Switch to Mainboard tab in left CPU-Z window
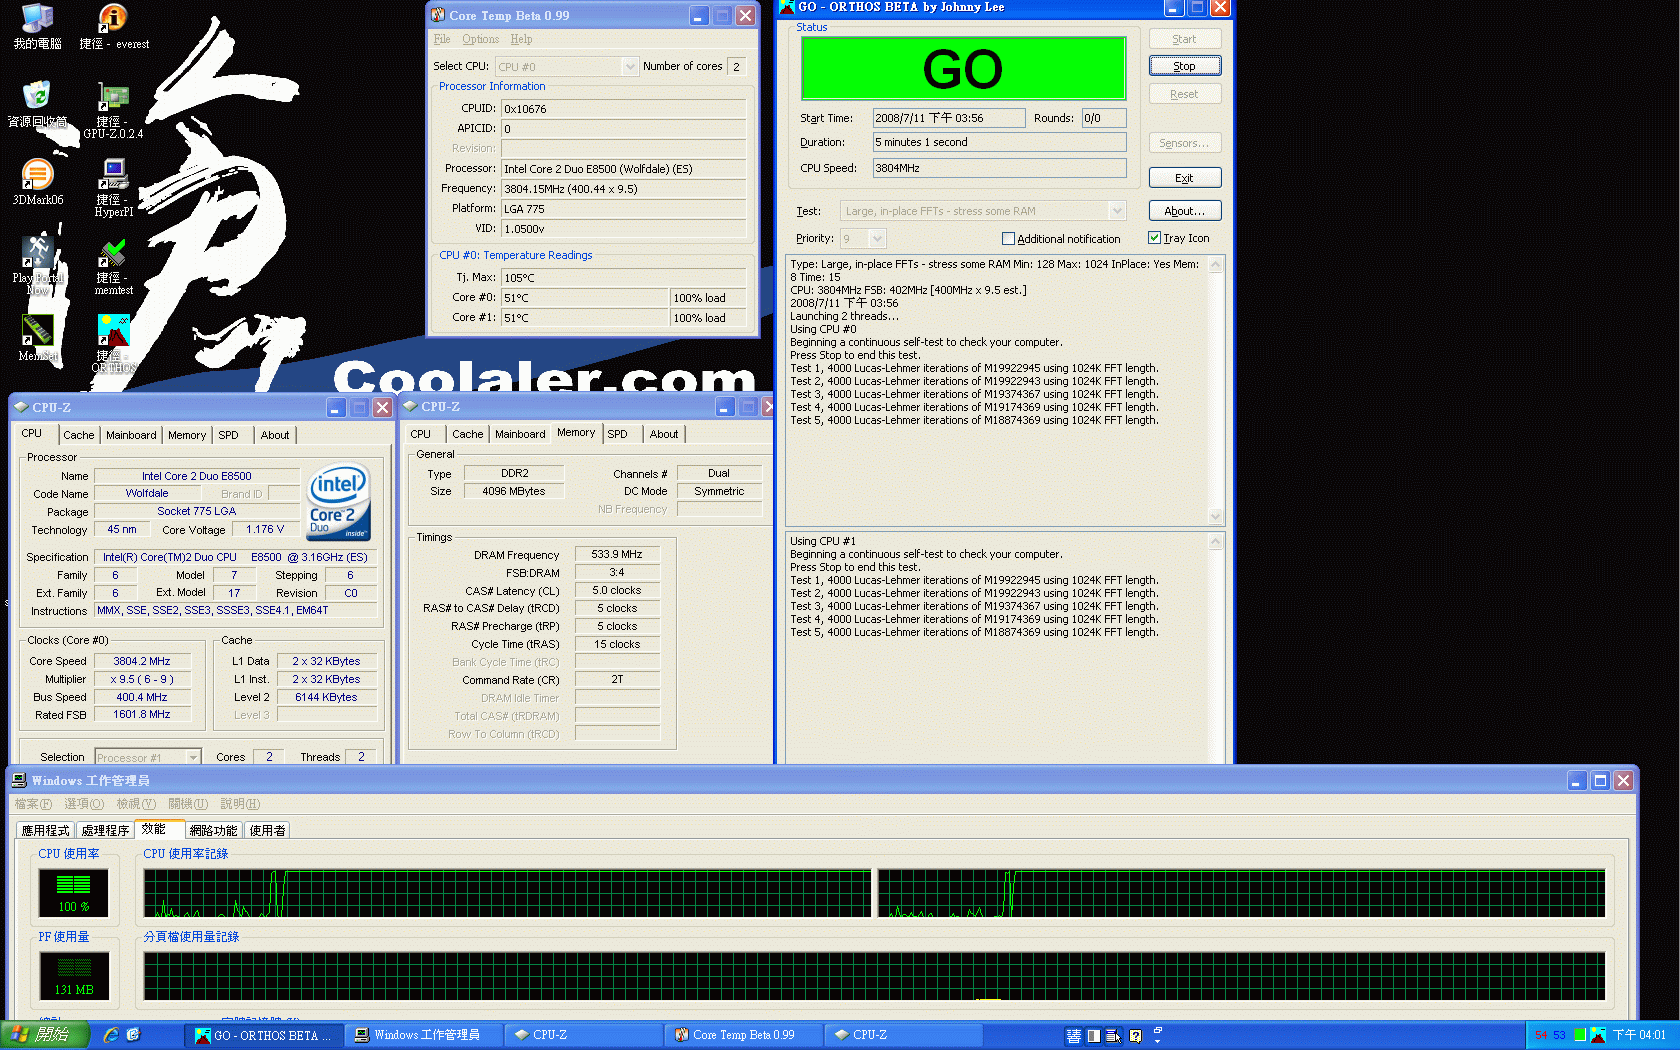The height and width of the screenshot is (1050, 1680). click(131, 435)
